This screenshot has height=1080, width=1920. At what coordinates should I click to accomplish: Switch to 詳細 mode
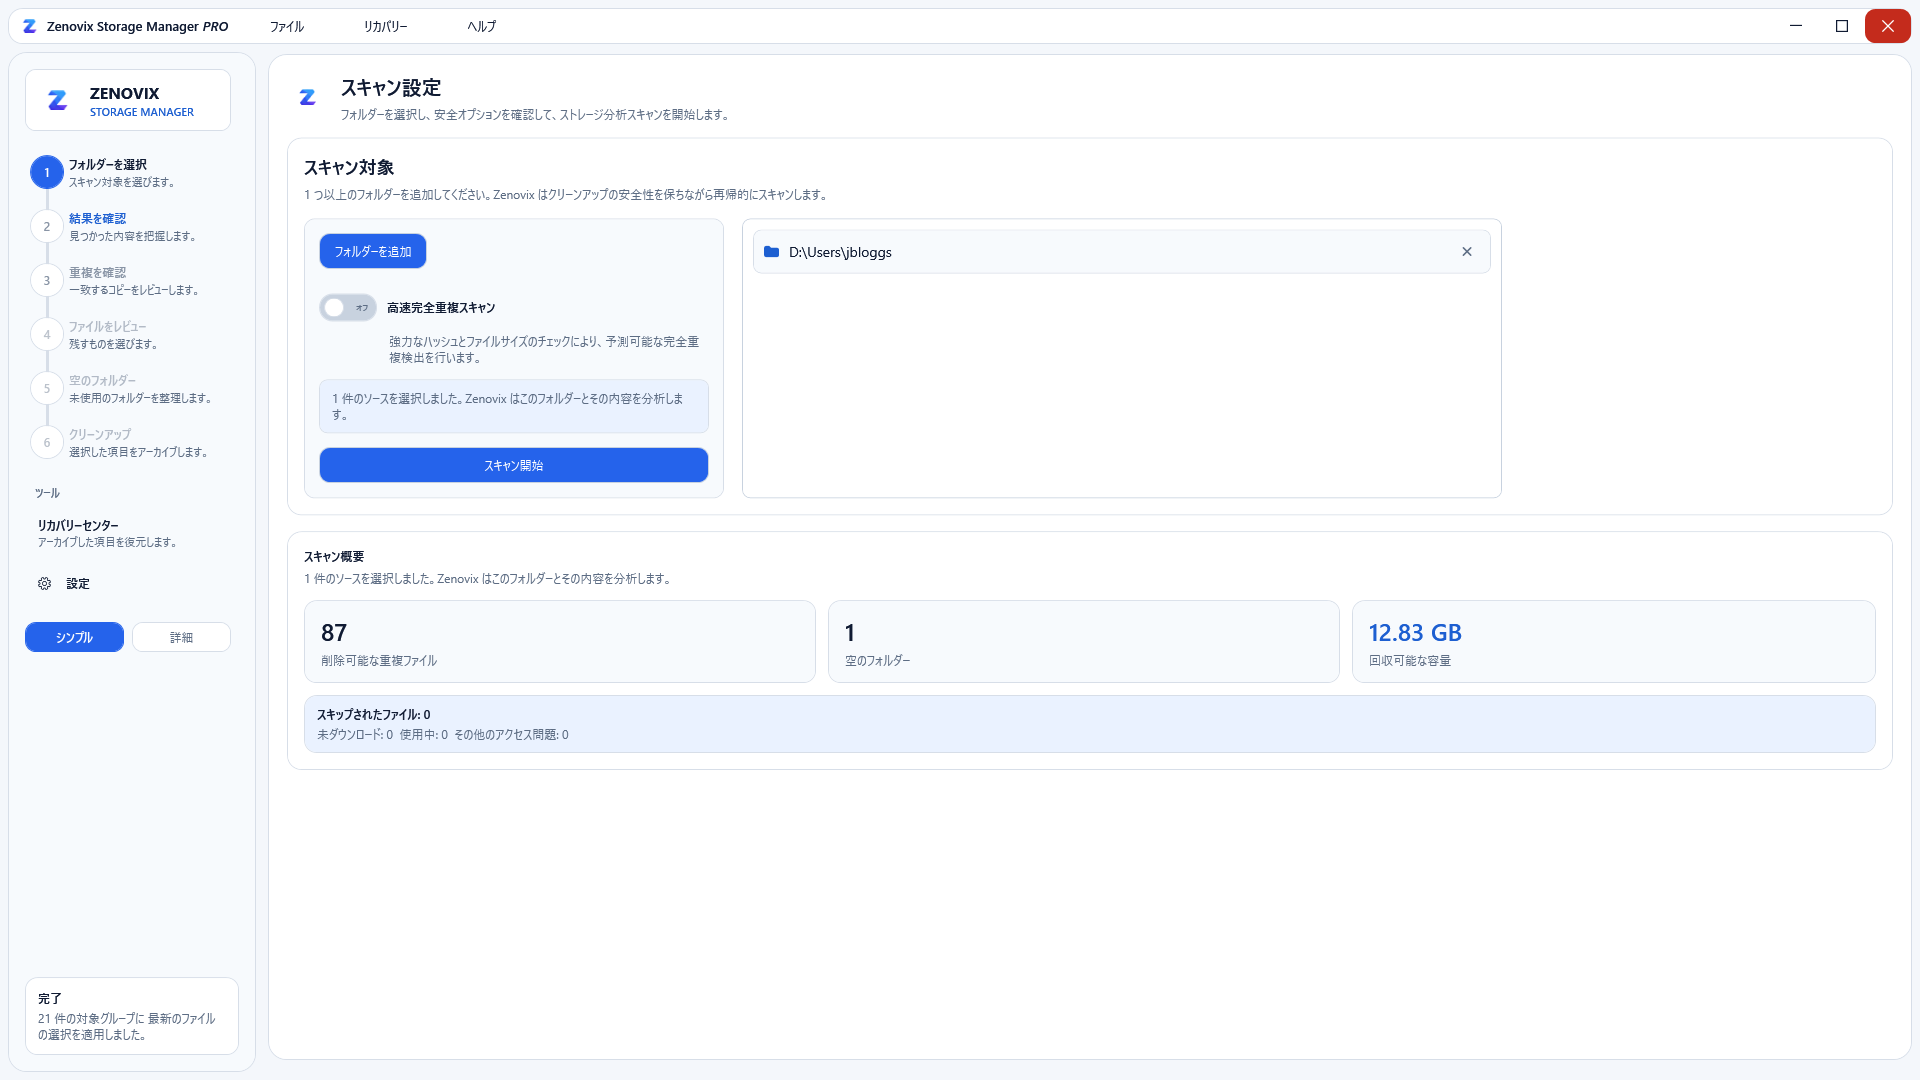pyautogui.click(x=181, y=638)
